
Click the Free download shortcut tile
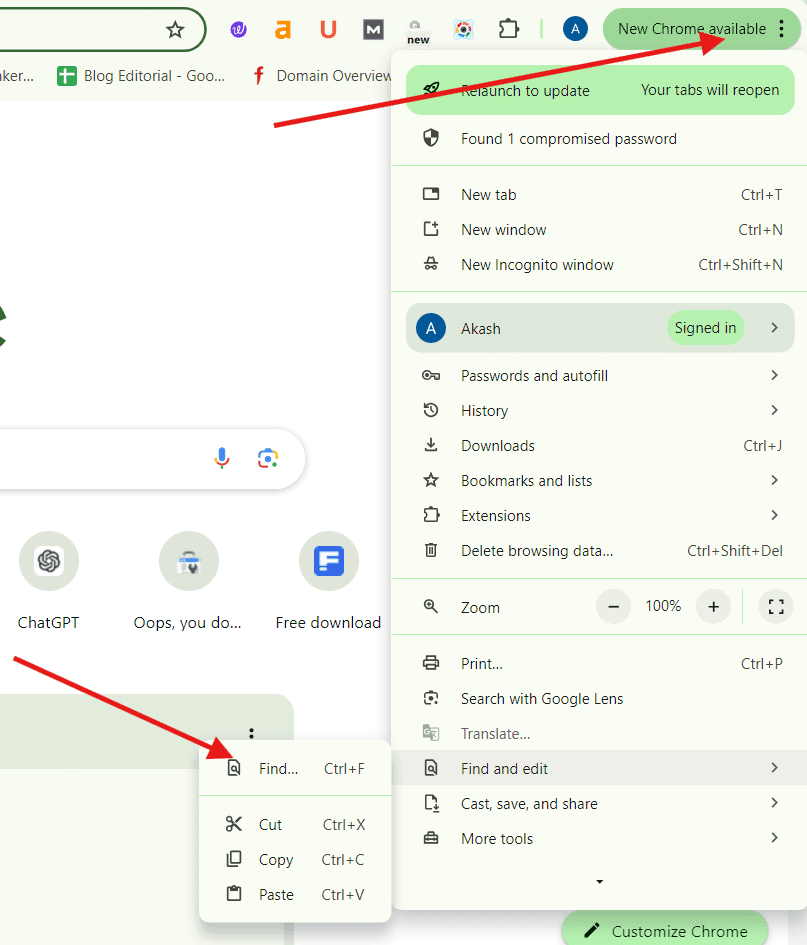click(x=328, y=562)
